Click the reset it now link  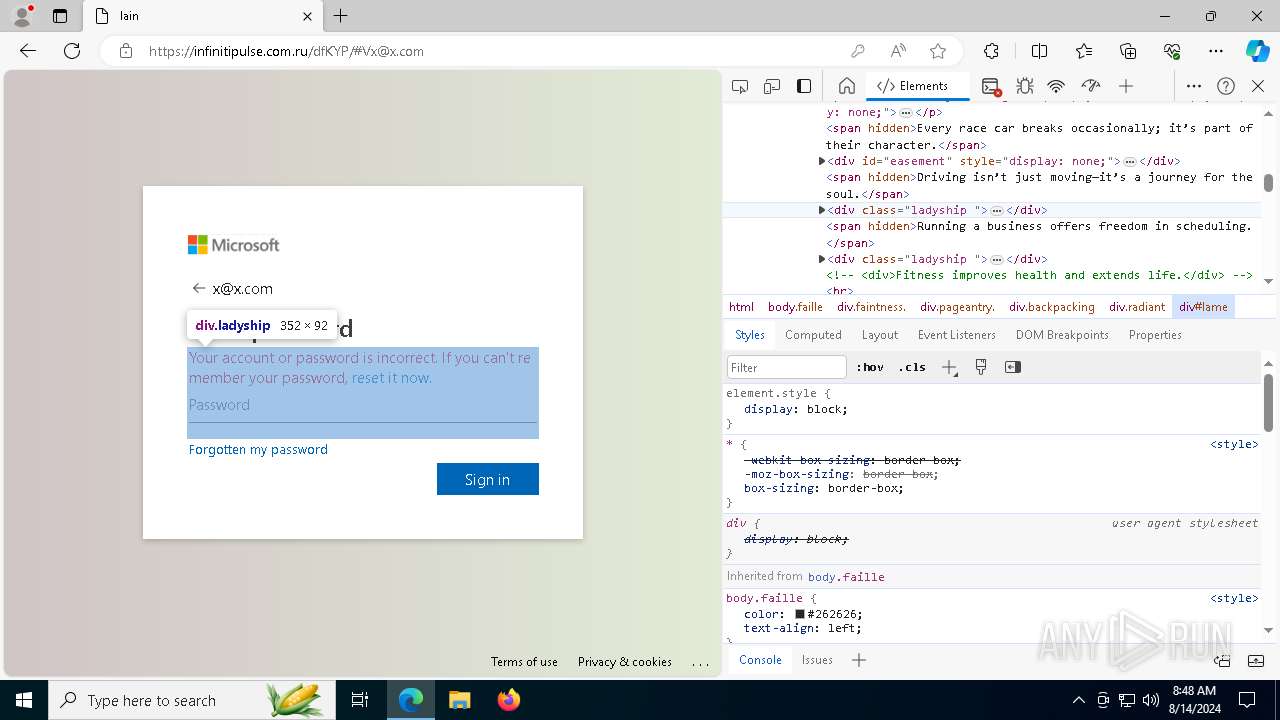tap(391, 378)
